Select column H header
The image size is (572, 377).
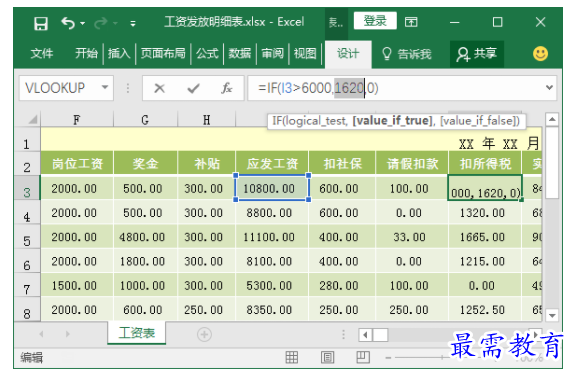coord(206,120)
